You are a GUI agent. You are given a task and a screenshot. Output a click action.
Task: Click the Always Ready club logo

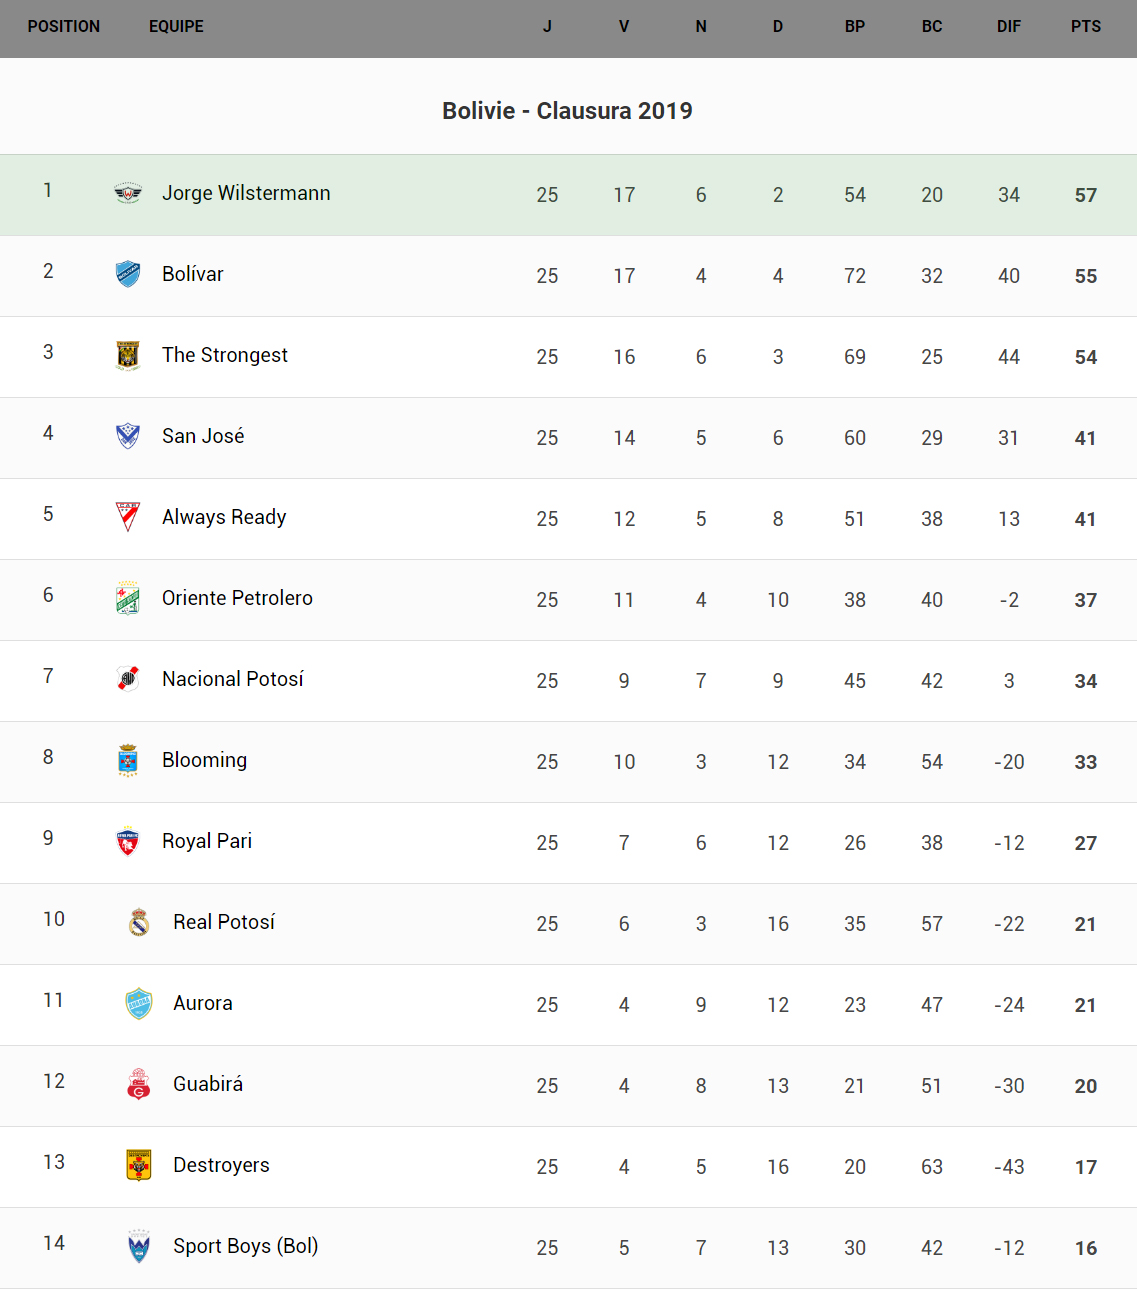[128, 517]
